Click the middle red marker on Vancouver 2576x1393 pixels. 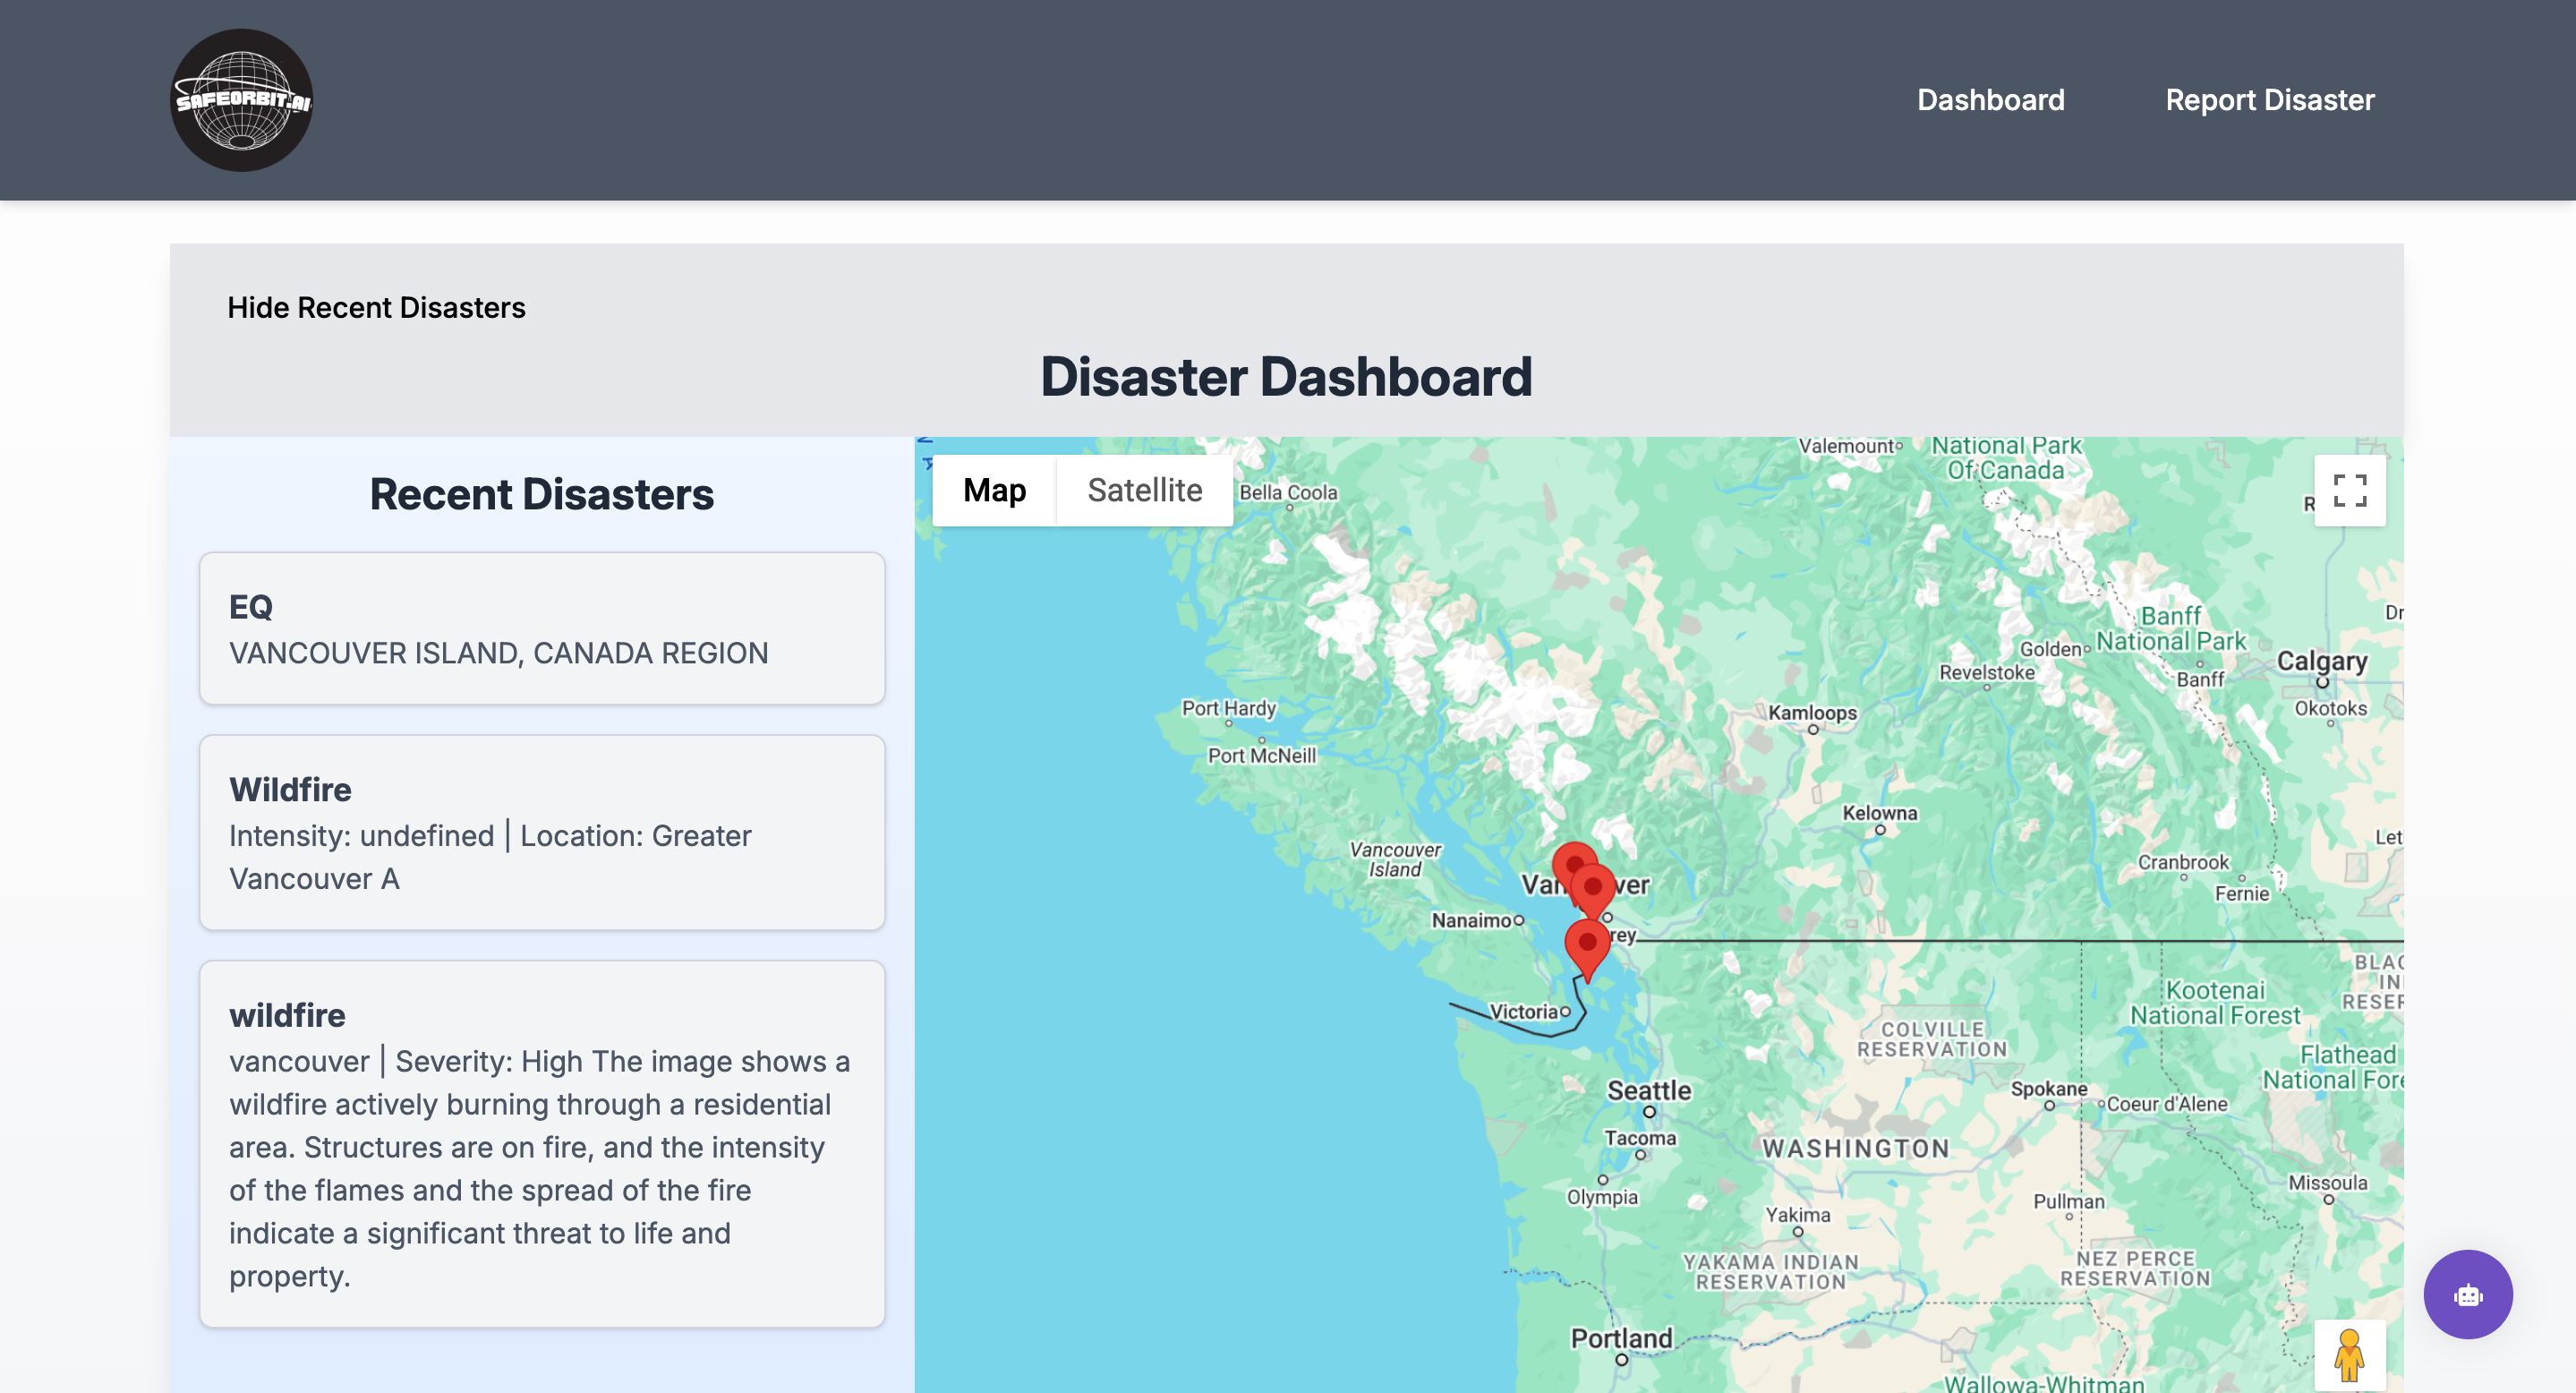[x=1593, y=887]
